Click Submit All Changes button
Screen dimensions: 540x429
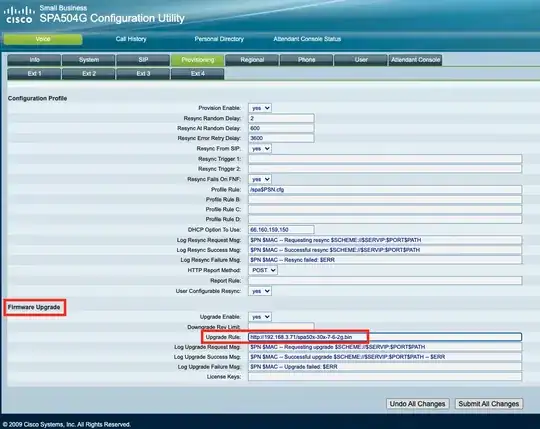(489, 404)
